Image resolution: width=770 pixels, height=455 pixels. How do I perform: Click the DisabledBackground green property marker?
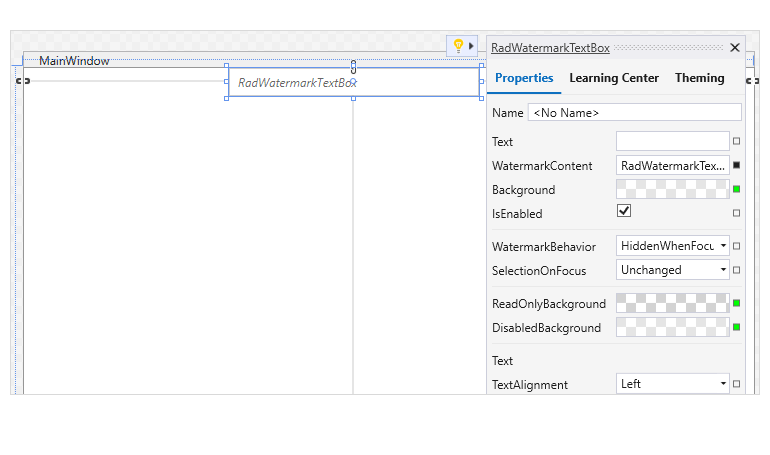tap(736, 327)
